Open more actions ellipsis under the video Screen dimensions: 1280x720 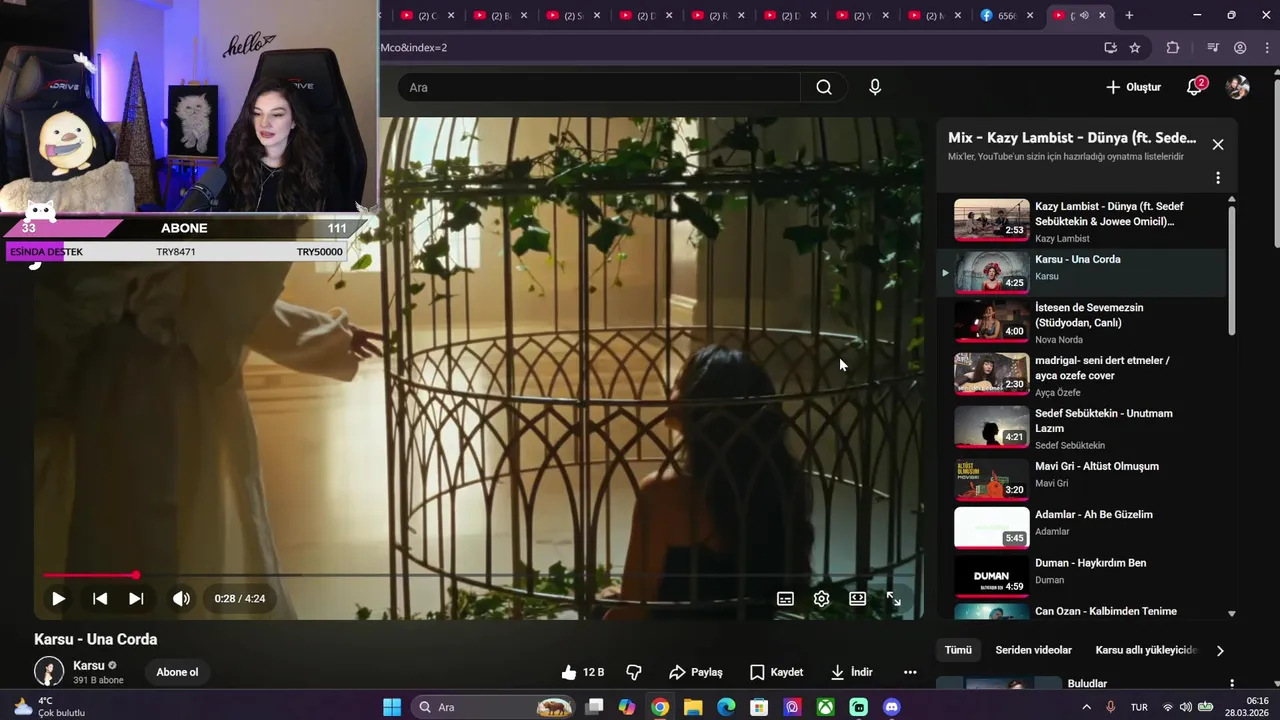tap(910, 672)
